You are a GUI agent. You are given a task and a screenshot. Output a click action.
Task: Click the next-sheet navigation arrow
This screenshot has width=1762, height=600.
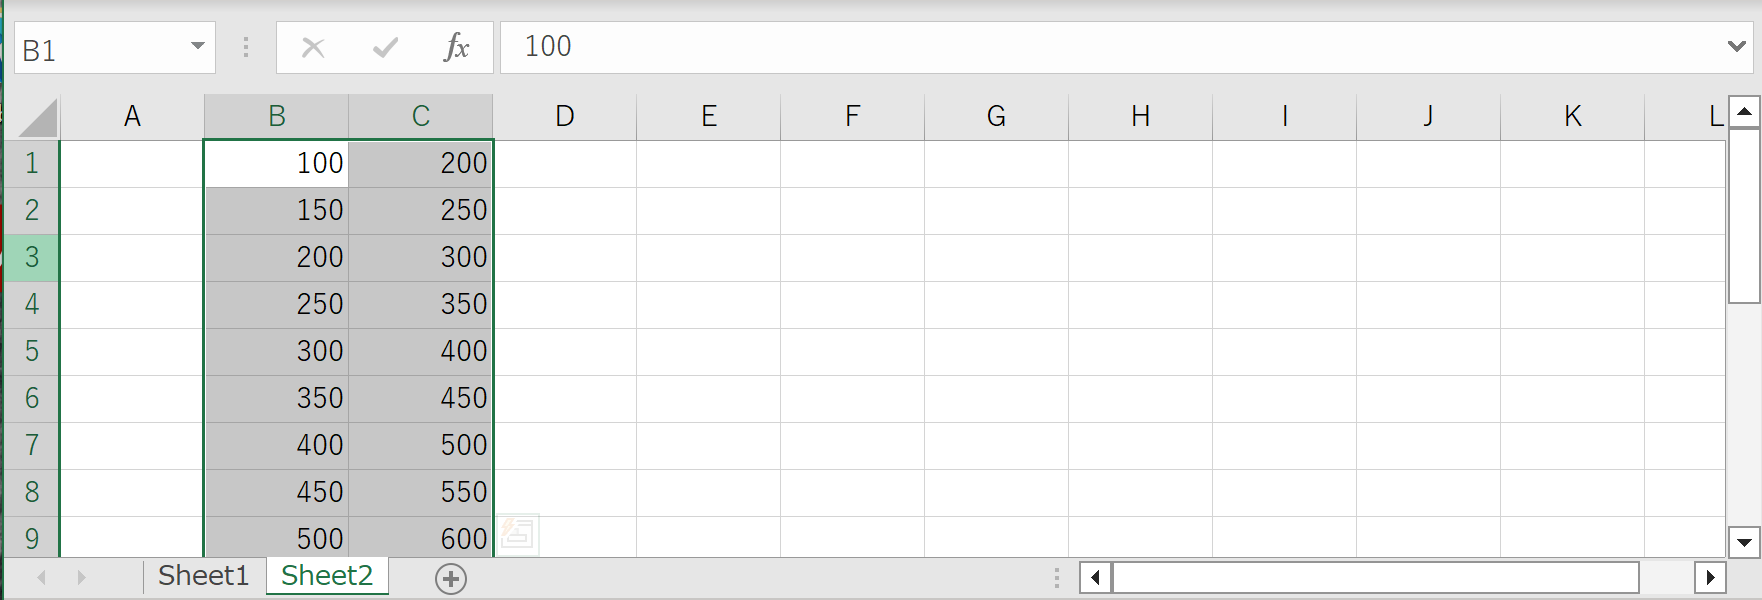(81, 577)
